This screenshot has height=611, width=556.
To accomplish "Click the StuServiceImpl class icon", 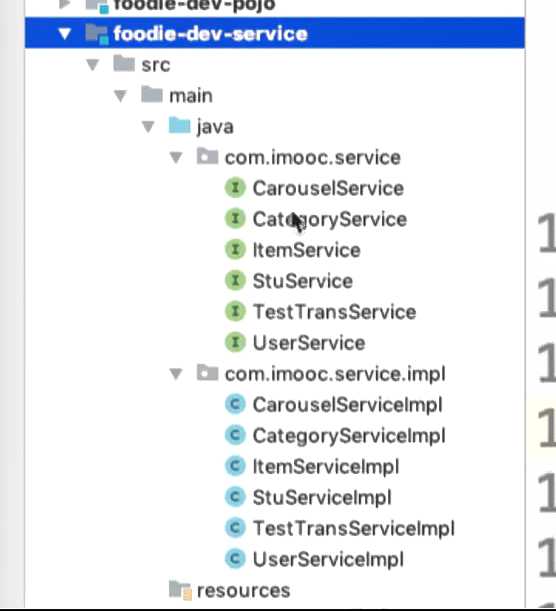I will (235, 497).
